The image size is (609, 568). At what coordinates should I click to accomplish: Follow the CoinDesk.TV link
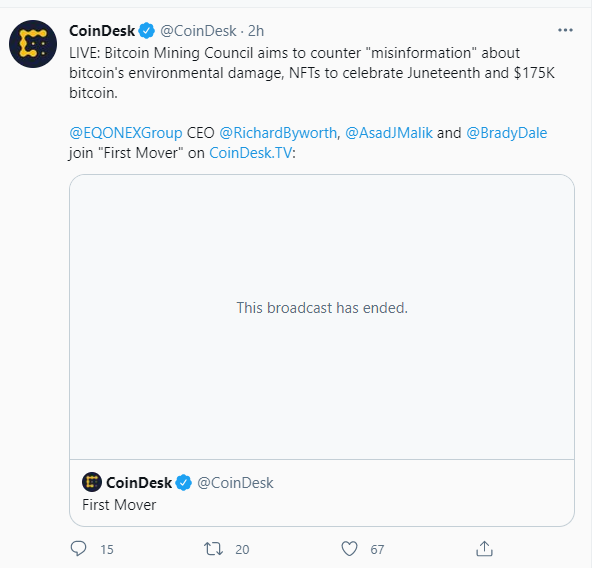pos(251,153)
